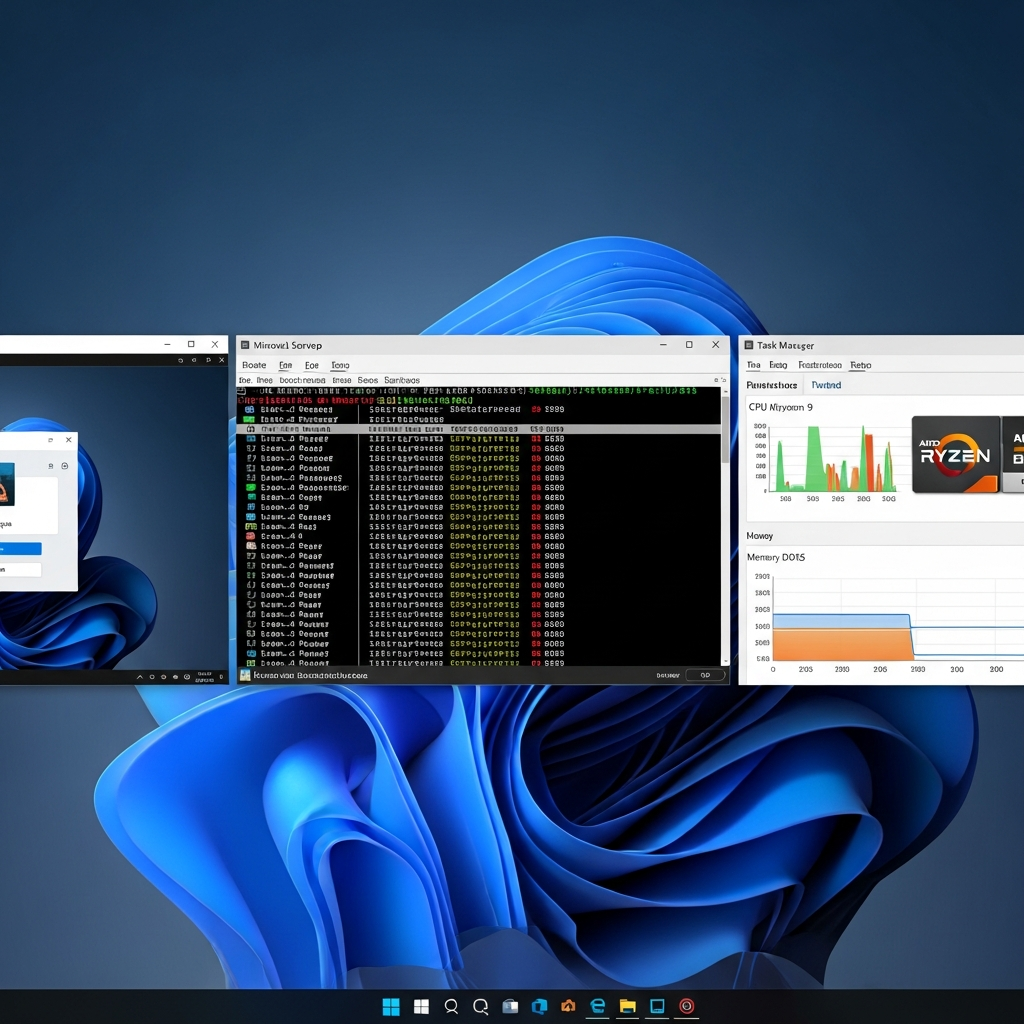The width and height of the screenshot is (1024, 1024).
Task: Open the Edge browser from the taskbar
Action: pyautogui.click(x=597, y=1006)
